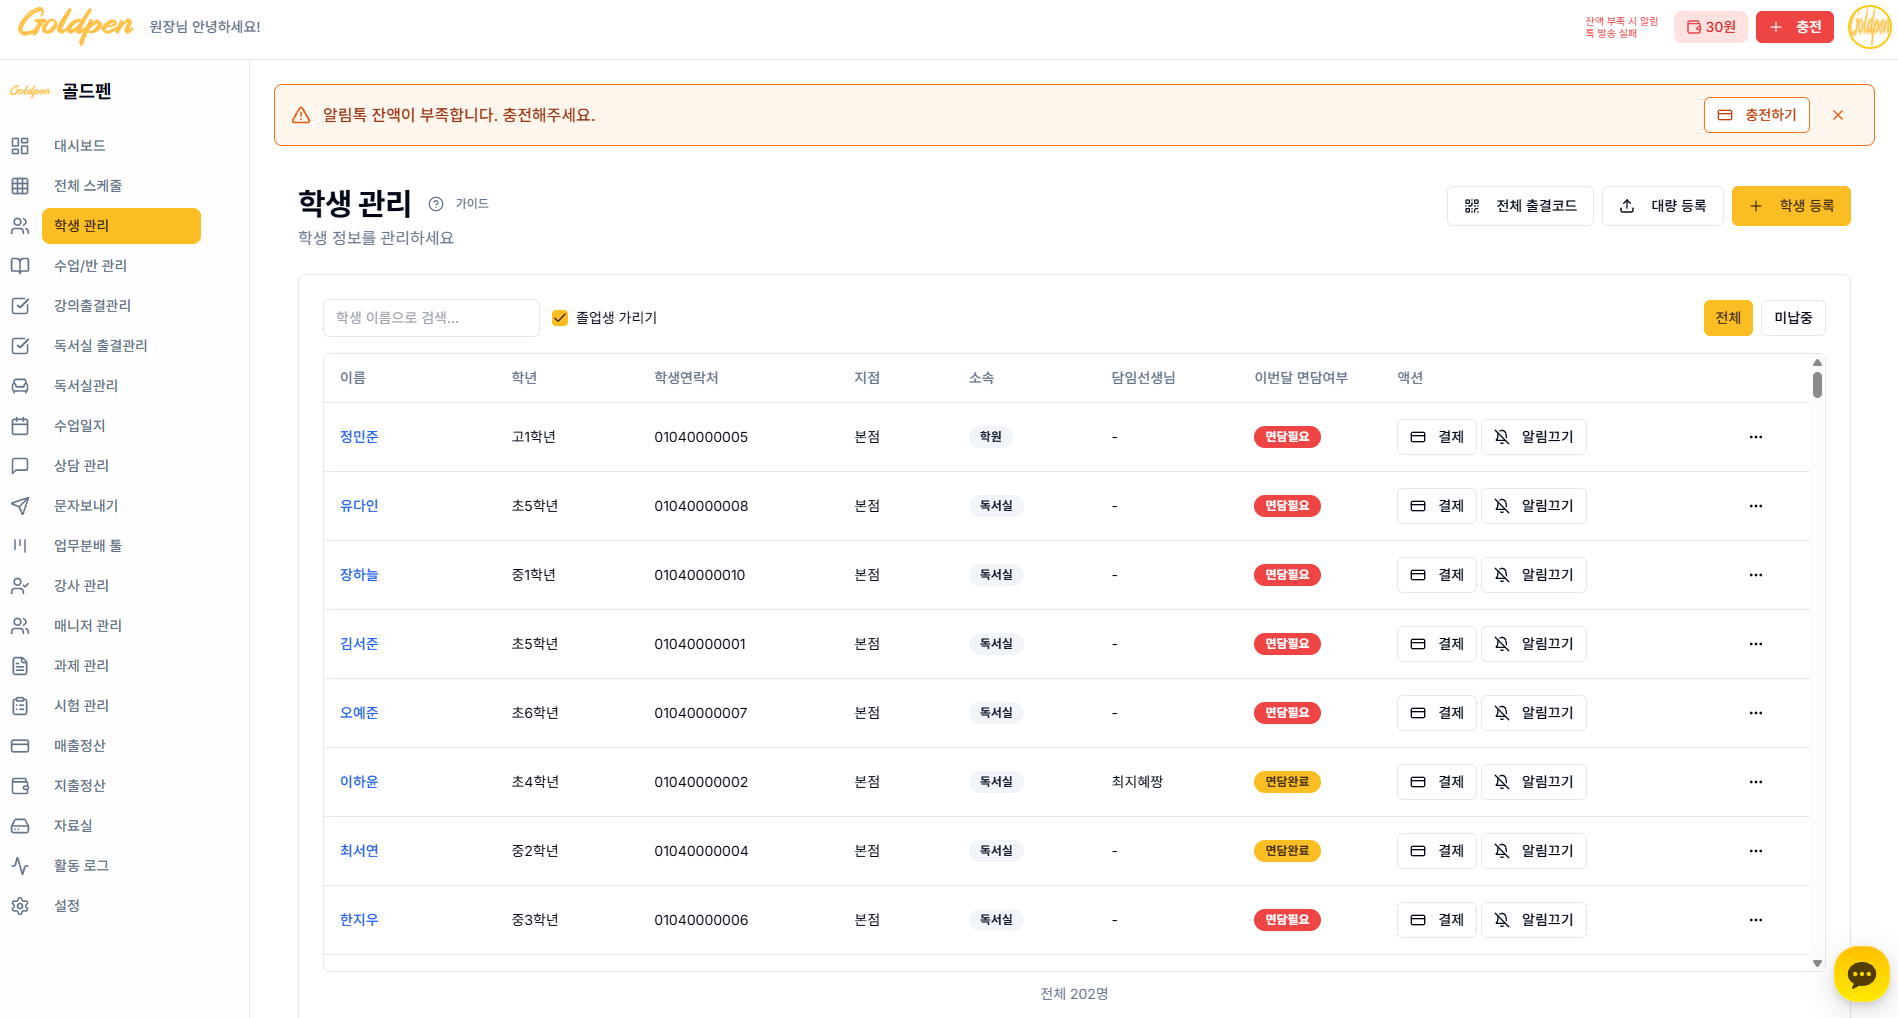Dismiss the low balance alert banner

[x=1837, y=116]
